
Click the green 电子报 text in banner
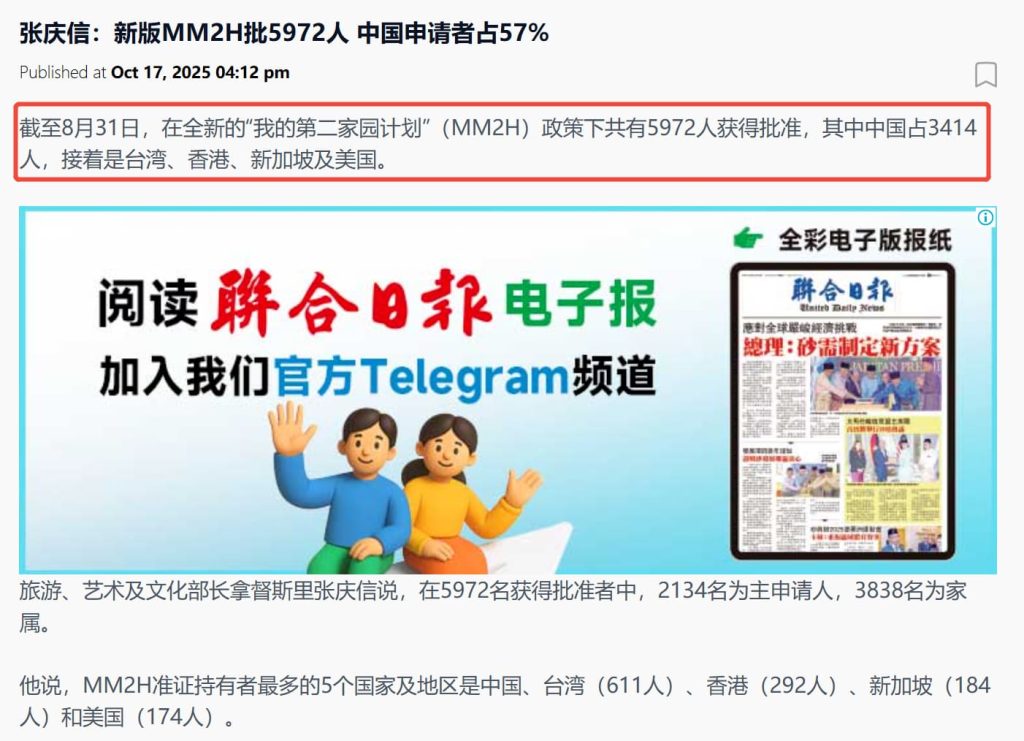(581, 302)
